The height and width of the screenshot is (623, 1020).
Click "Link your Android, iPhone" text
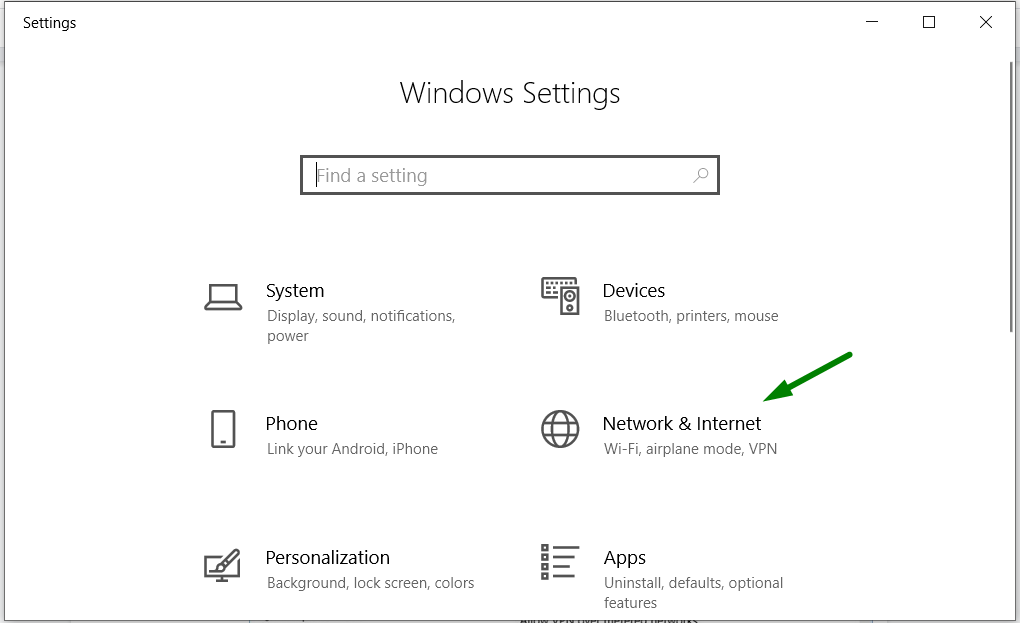(352, 449)
